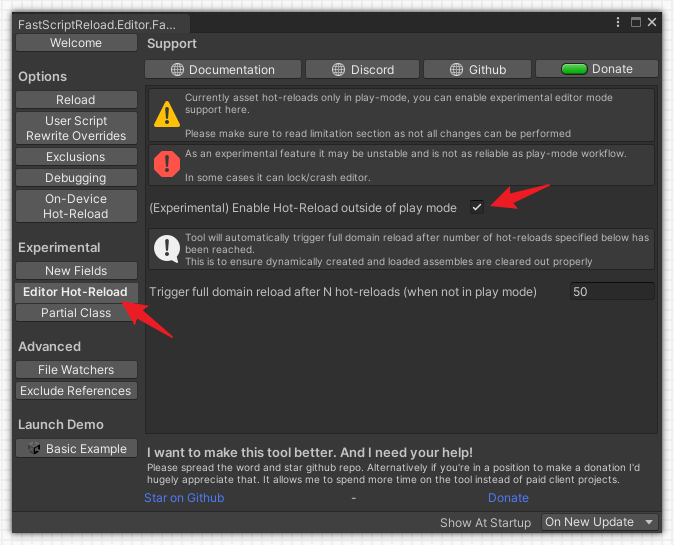Click the globe icon on Github button
Screen dimensions: 674x545
(456, 69)
